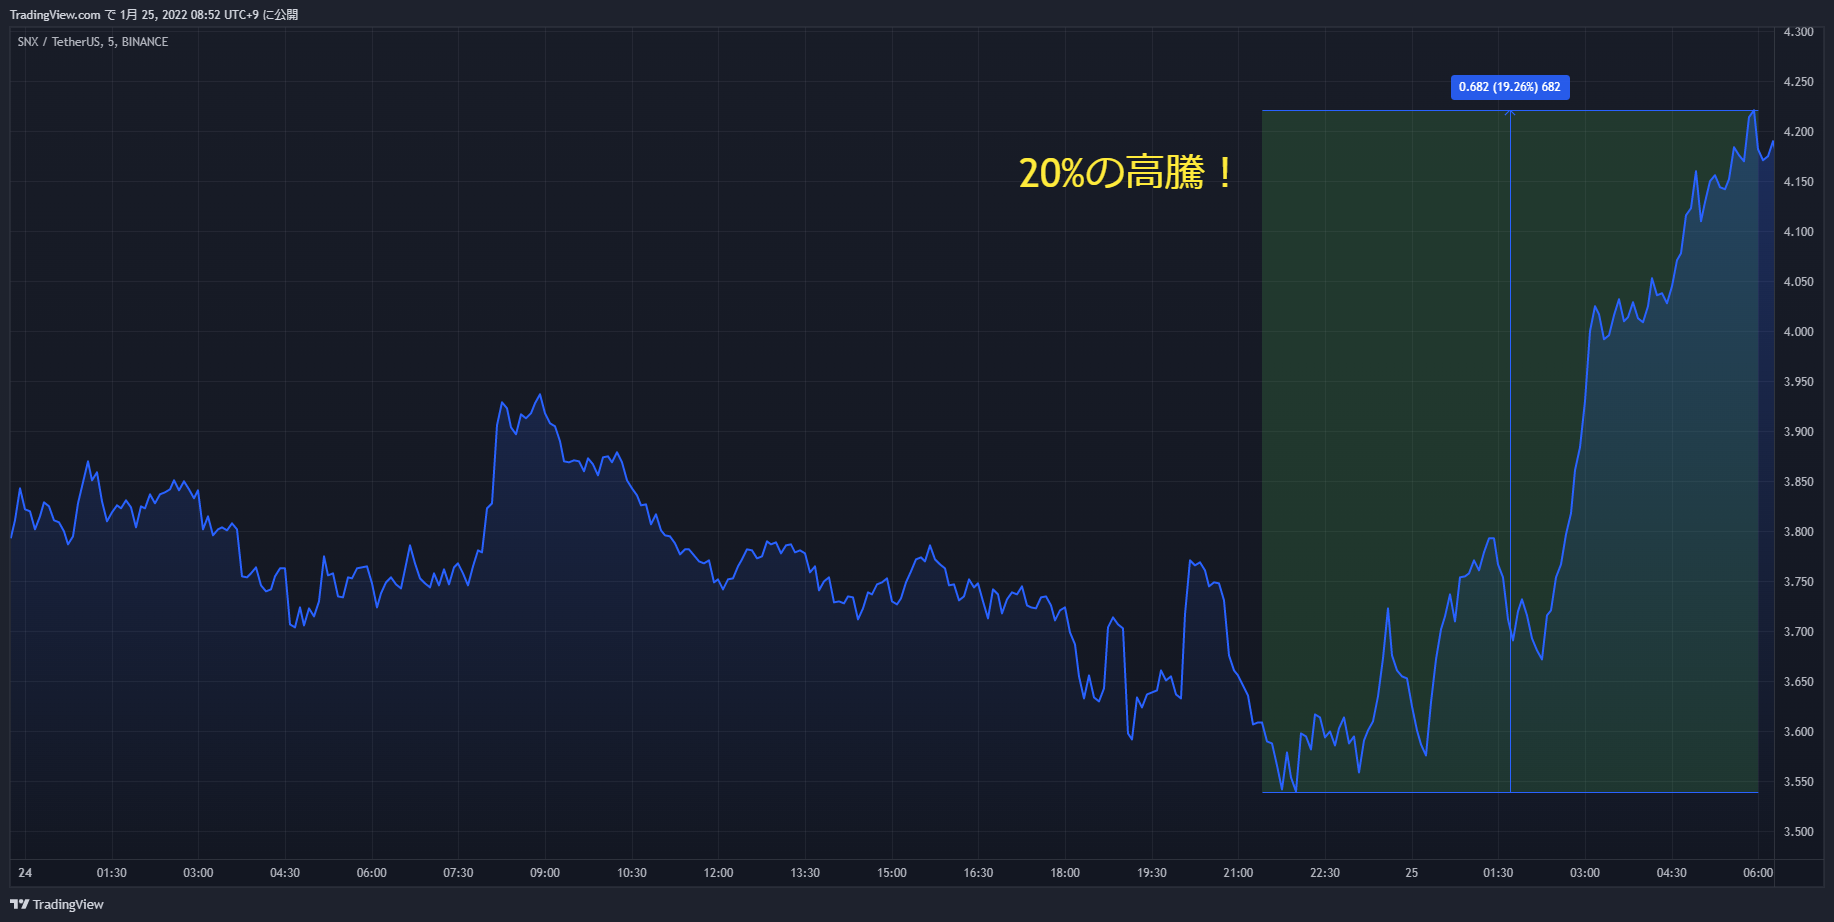This screenshot has height=922, width=1834.
Task: Click the 16:30 time axis label
Action: coord(978,873)
